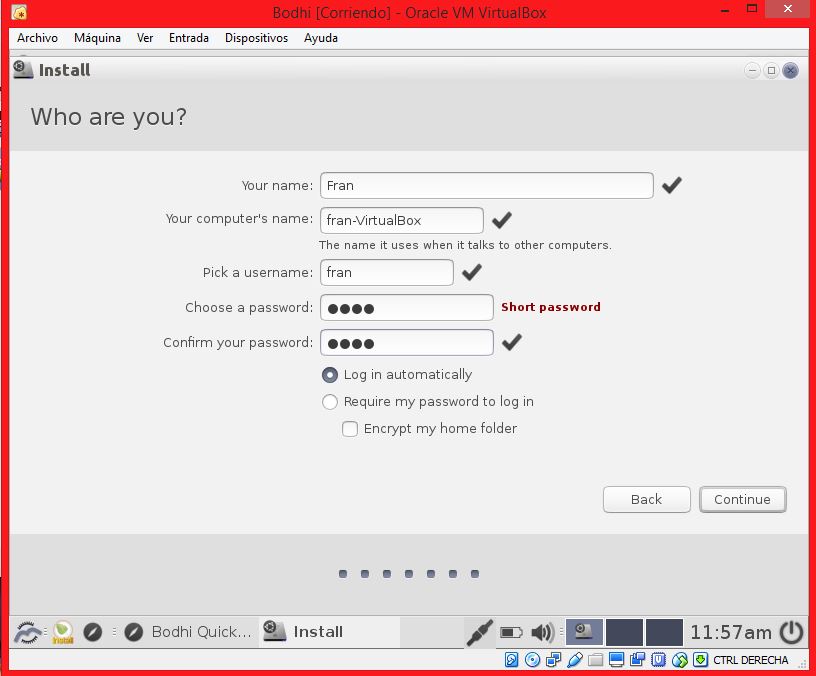Click the Your name text field
816x676 pixels.
[x=486, y=185]
